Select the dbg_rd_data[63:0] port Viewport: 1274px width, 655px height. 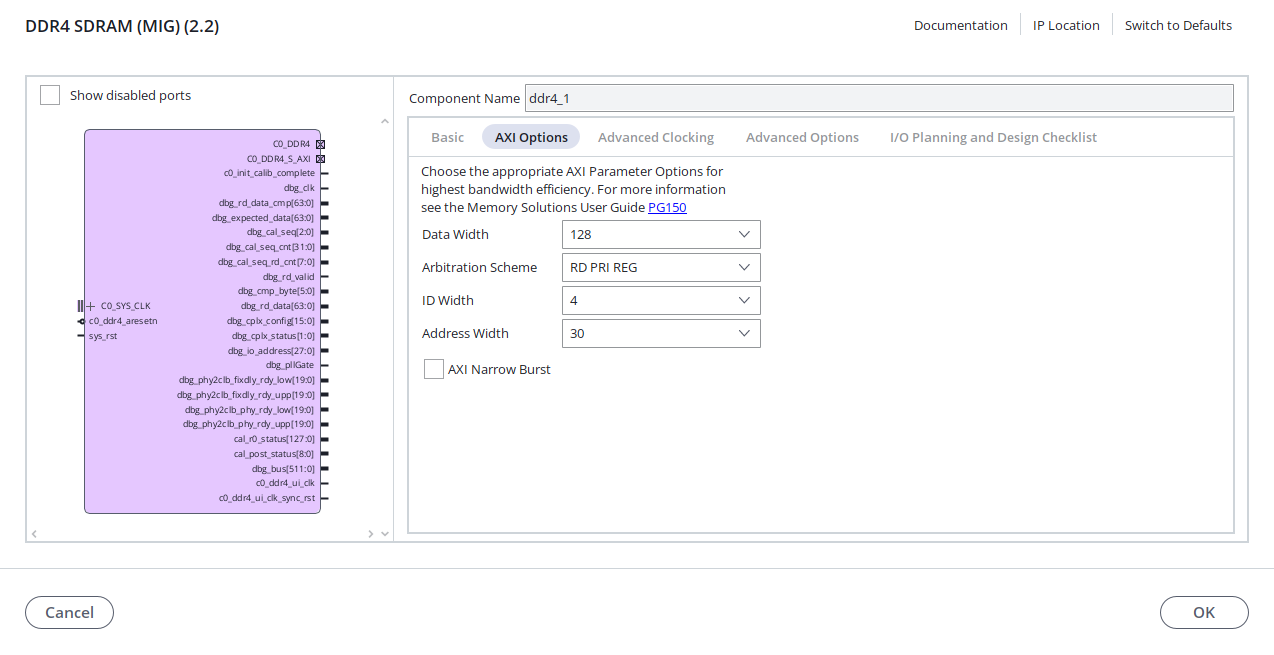pos(278,306)
